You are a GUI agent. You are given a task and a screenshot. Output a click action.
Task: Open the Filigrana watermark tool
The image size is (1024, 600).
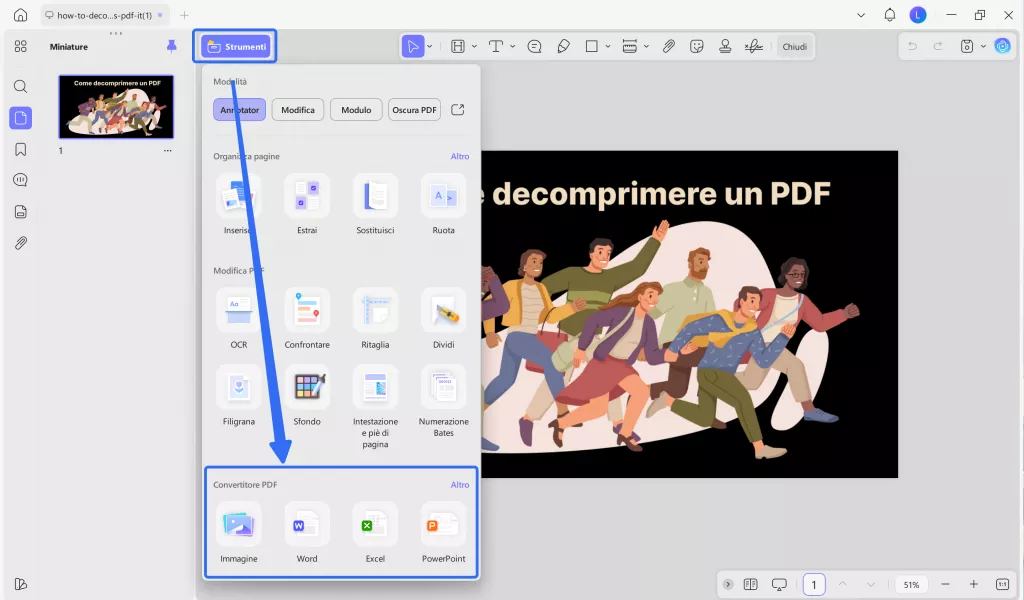(238, 396)
